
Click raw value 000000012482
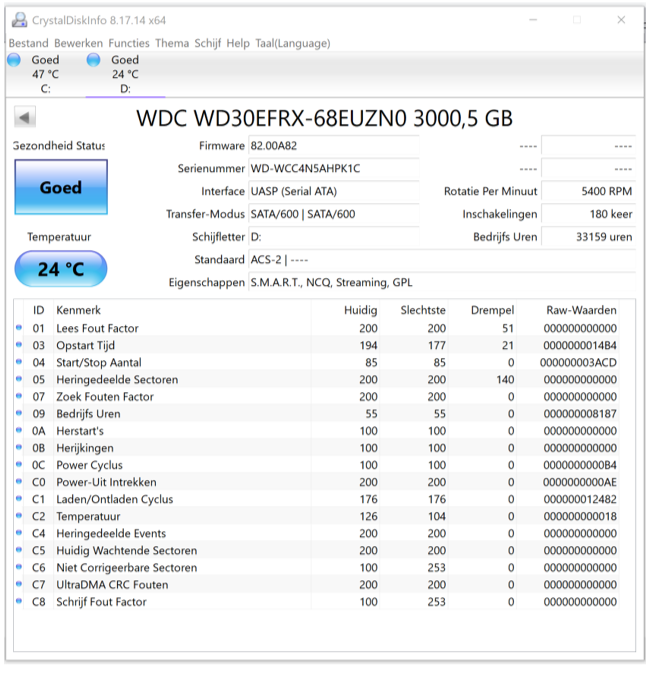(x=580, y=499)
